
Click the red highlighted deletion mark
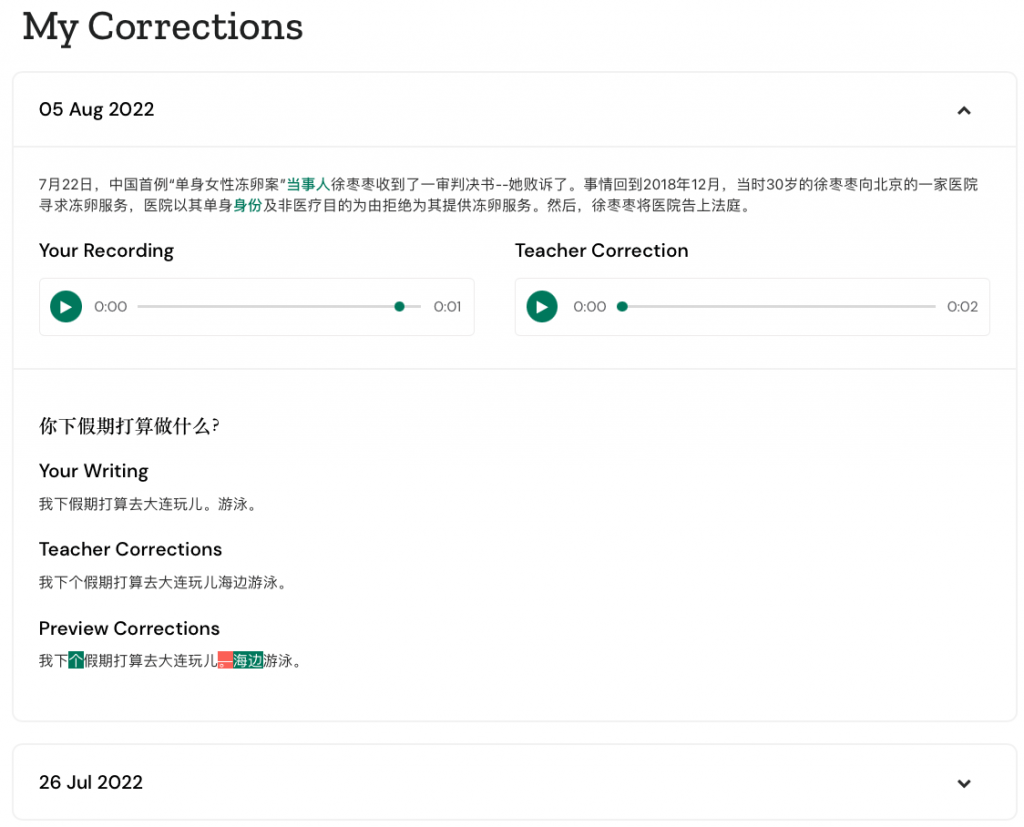coord(225,660)
